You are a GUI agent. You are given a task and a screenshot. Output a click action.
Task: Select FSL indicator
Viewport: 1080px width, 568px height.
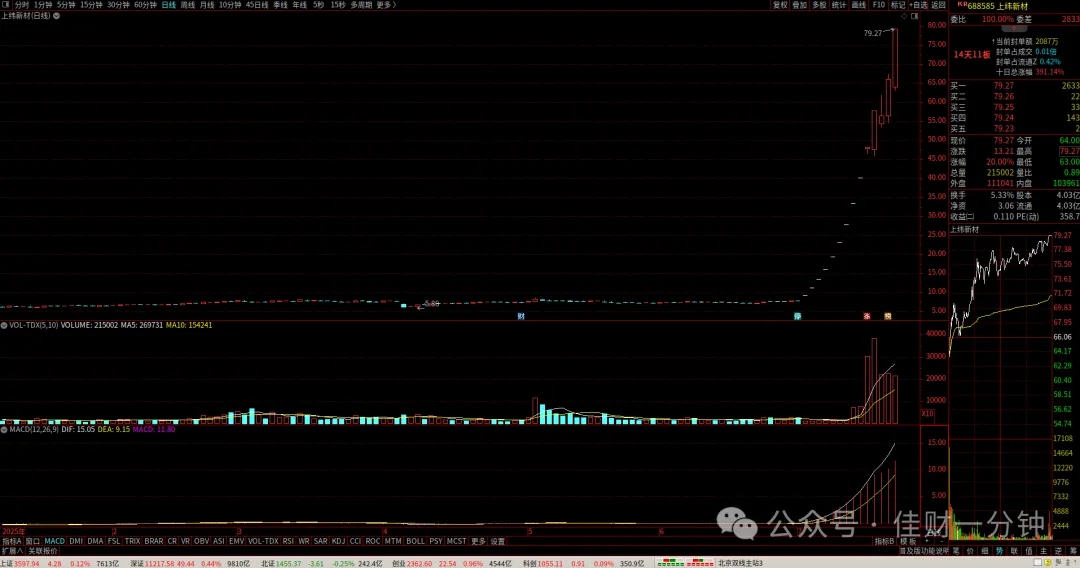point(114,541)
